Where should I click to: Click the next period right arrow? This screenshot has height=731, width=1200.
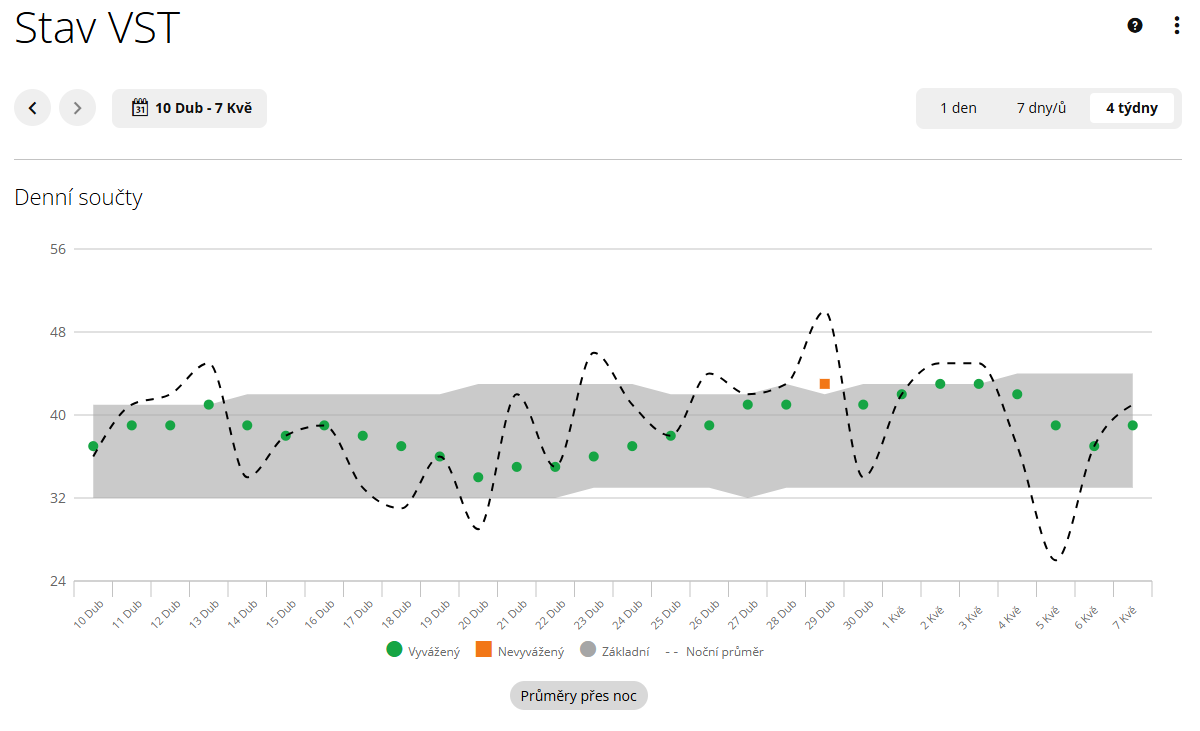pyautogui.click(x=77, y=108)
